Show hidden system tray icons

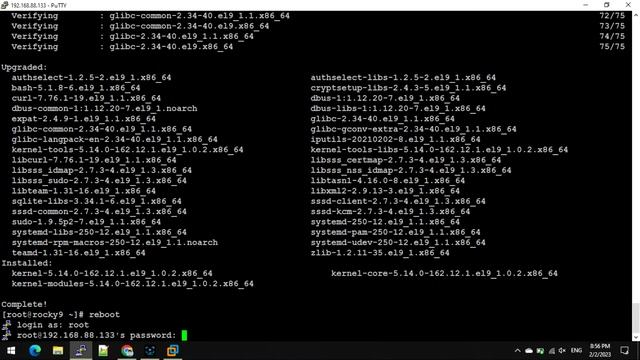pyautogui.click(x=517, y=351)
